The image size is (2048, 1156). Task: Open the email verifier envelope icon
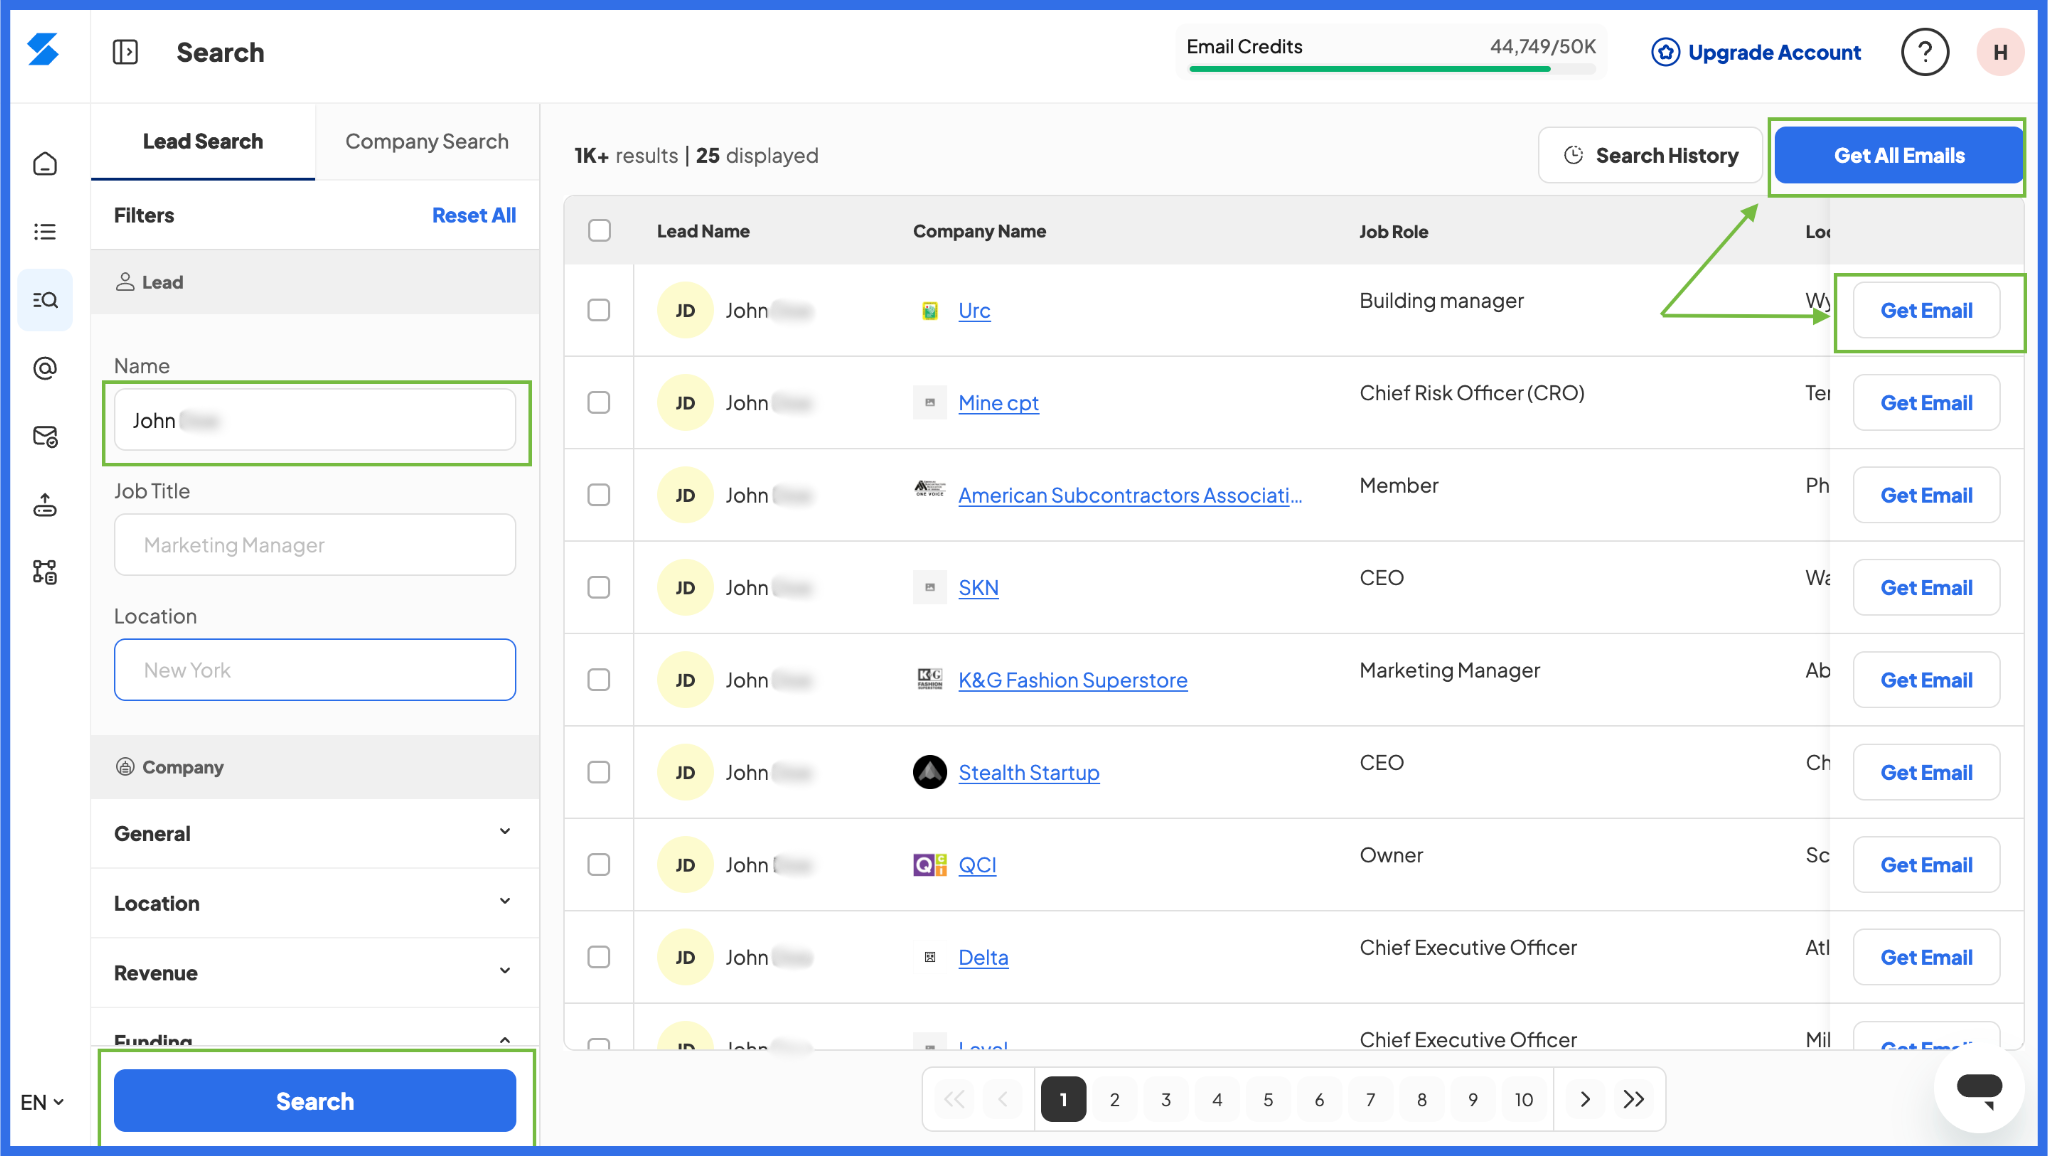pos(45,437)
